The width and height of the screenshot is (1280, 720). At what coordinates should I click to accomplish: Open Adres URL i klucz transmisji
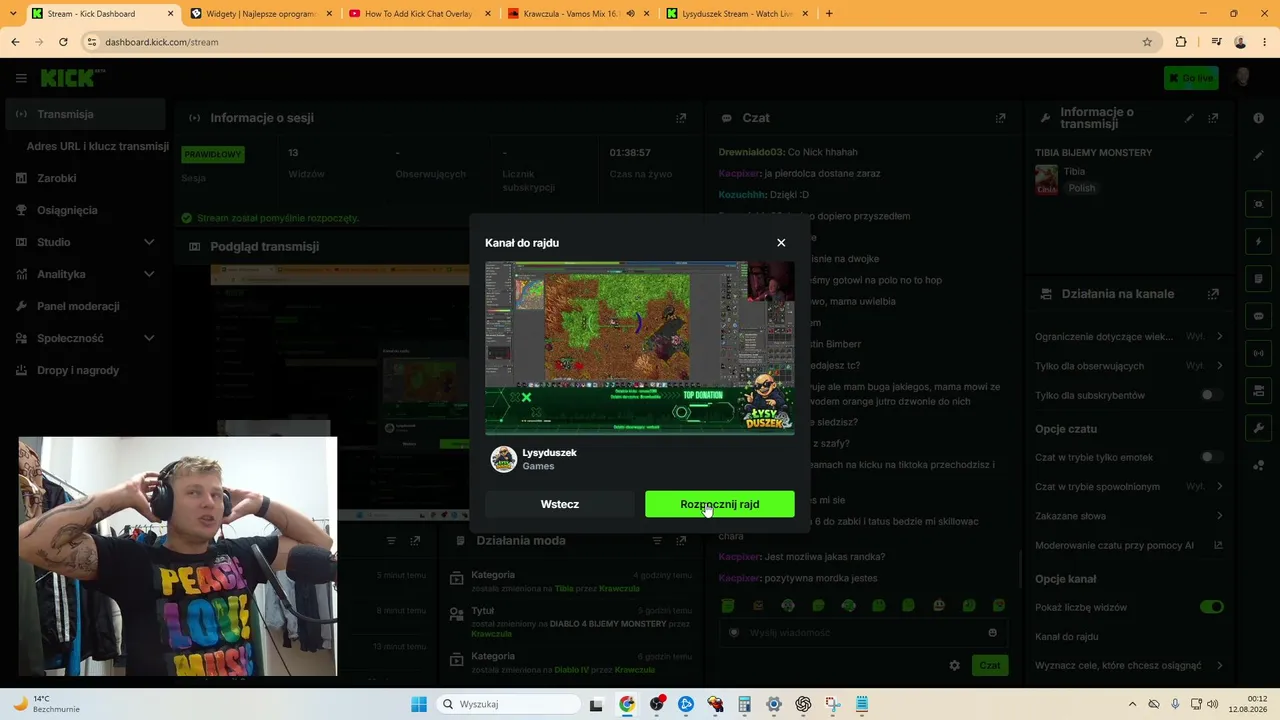tap(98, 146)
